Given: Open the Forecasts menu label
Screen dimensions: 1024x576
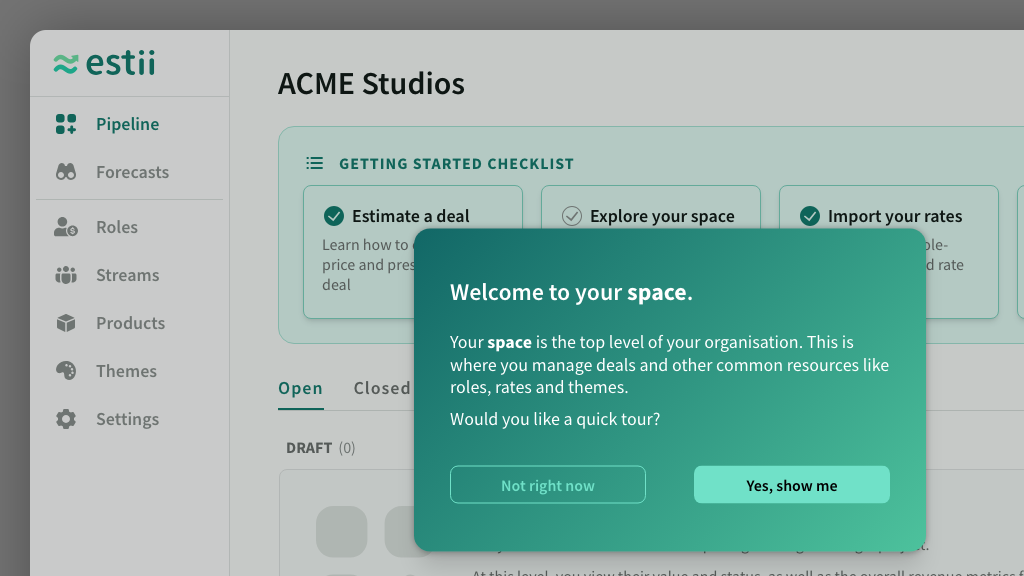Looking at the screenshot, I should coord(132,172).
